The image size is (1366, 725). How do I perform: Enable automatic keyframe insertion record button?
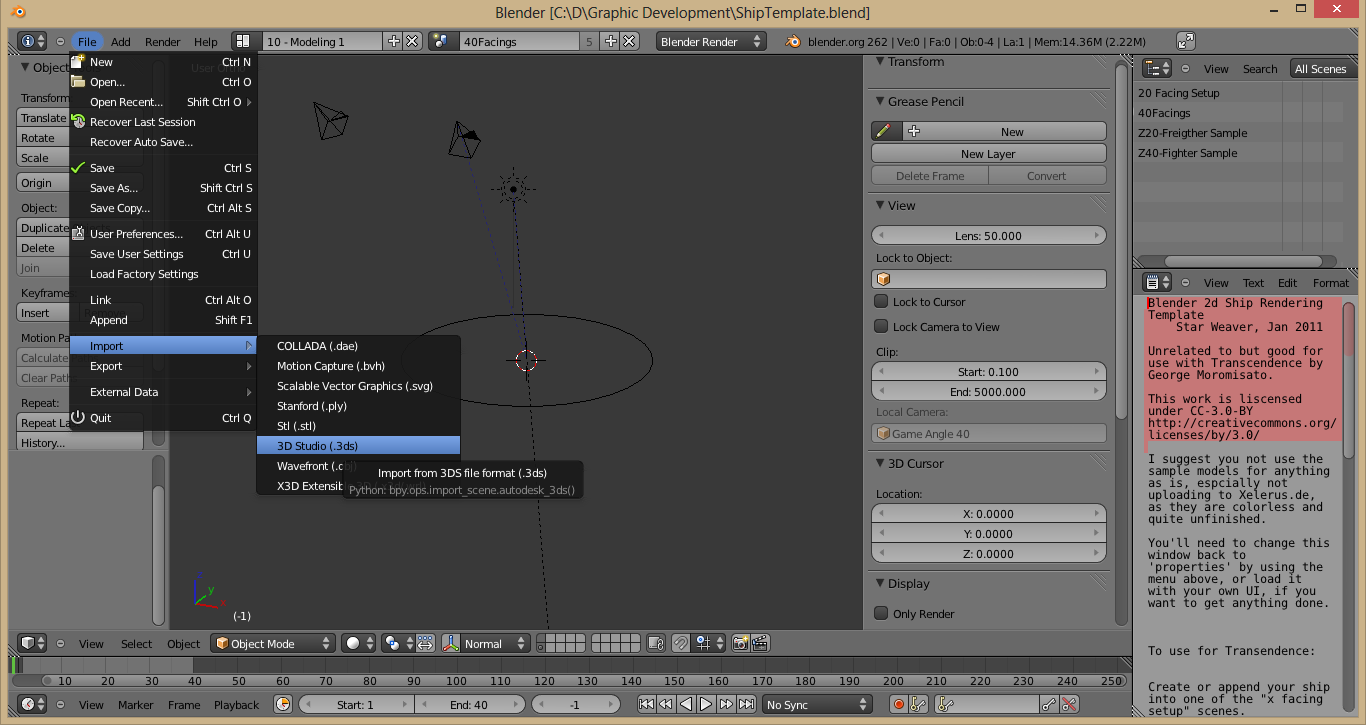tap(898, 705)
